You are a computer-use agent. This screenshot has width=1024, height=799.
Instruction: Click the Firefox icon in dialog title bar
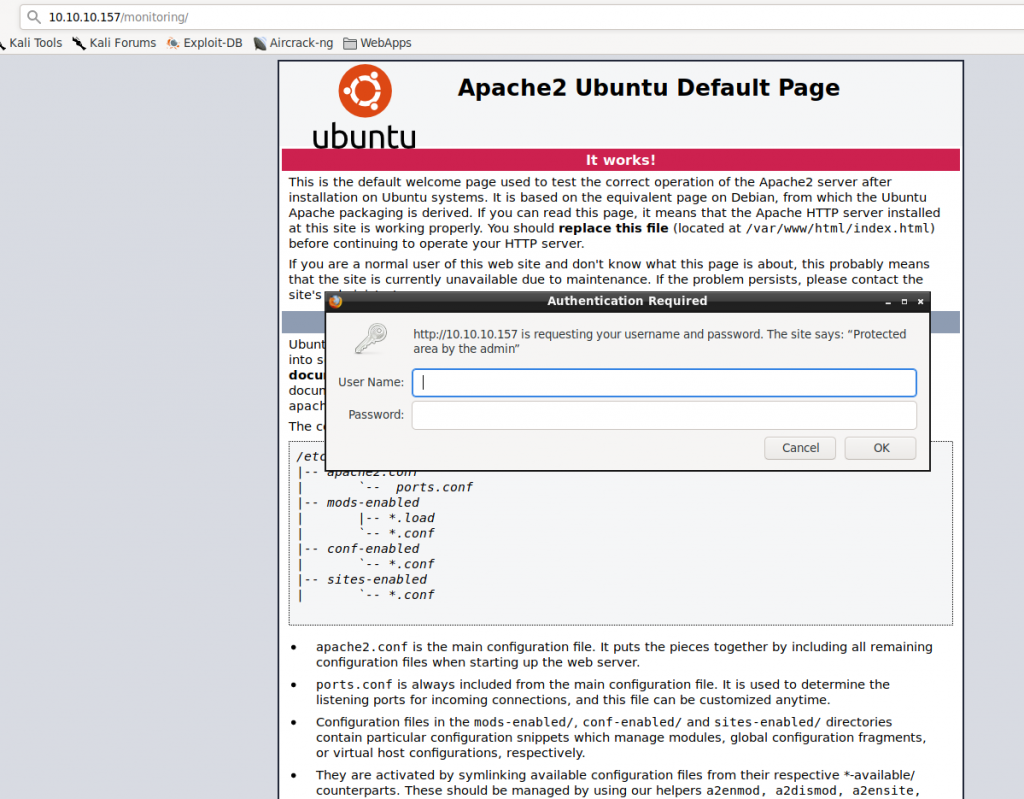click(x=336, y=301)
